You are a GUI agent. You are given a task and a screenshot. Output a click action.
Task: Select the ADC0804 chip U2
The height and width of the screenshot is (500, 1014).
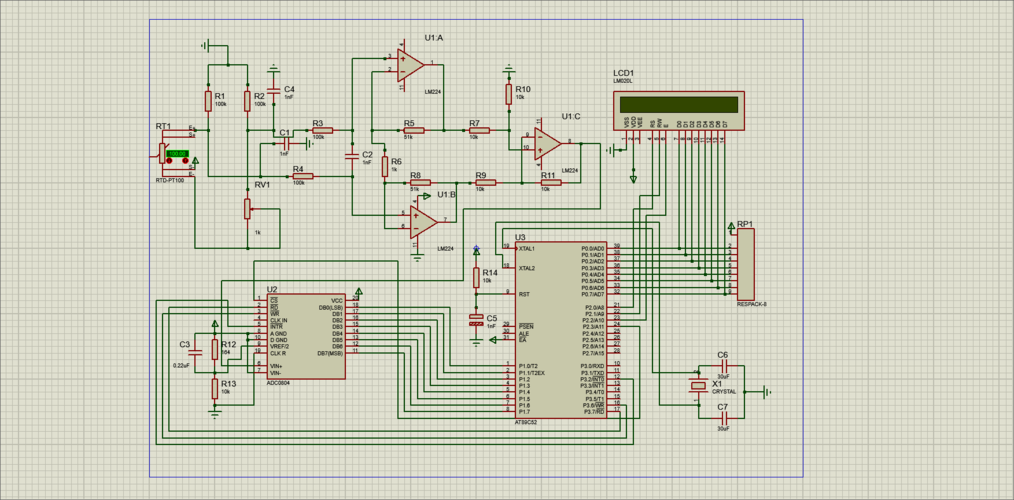coord(305,335)
